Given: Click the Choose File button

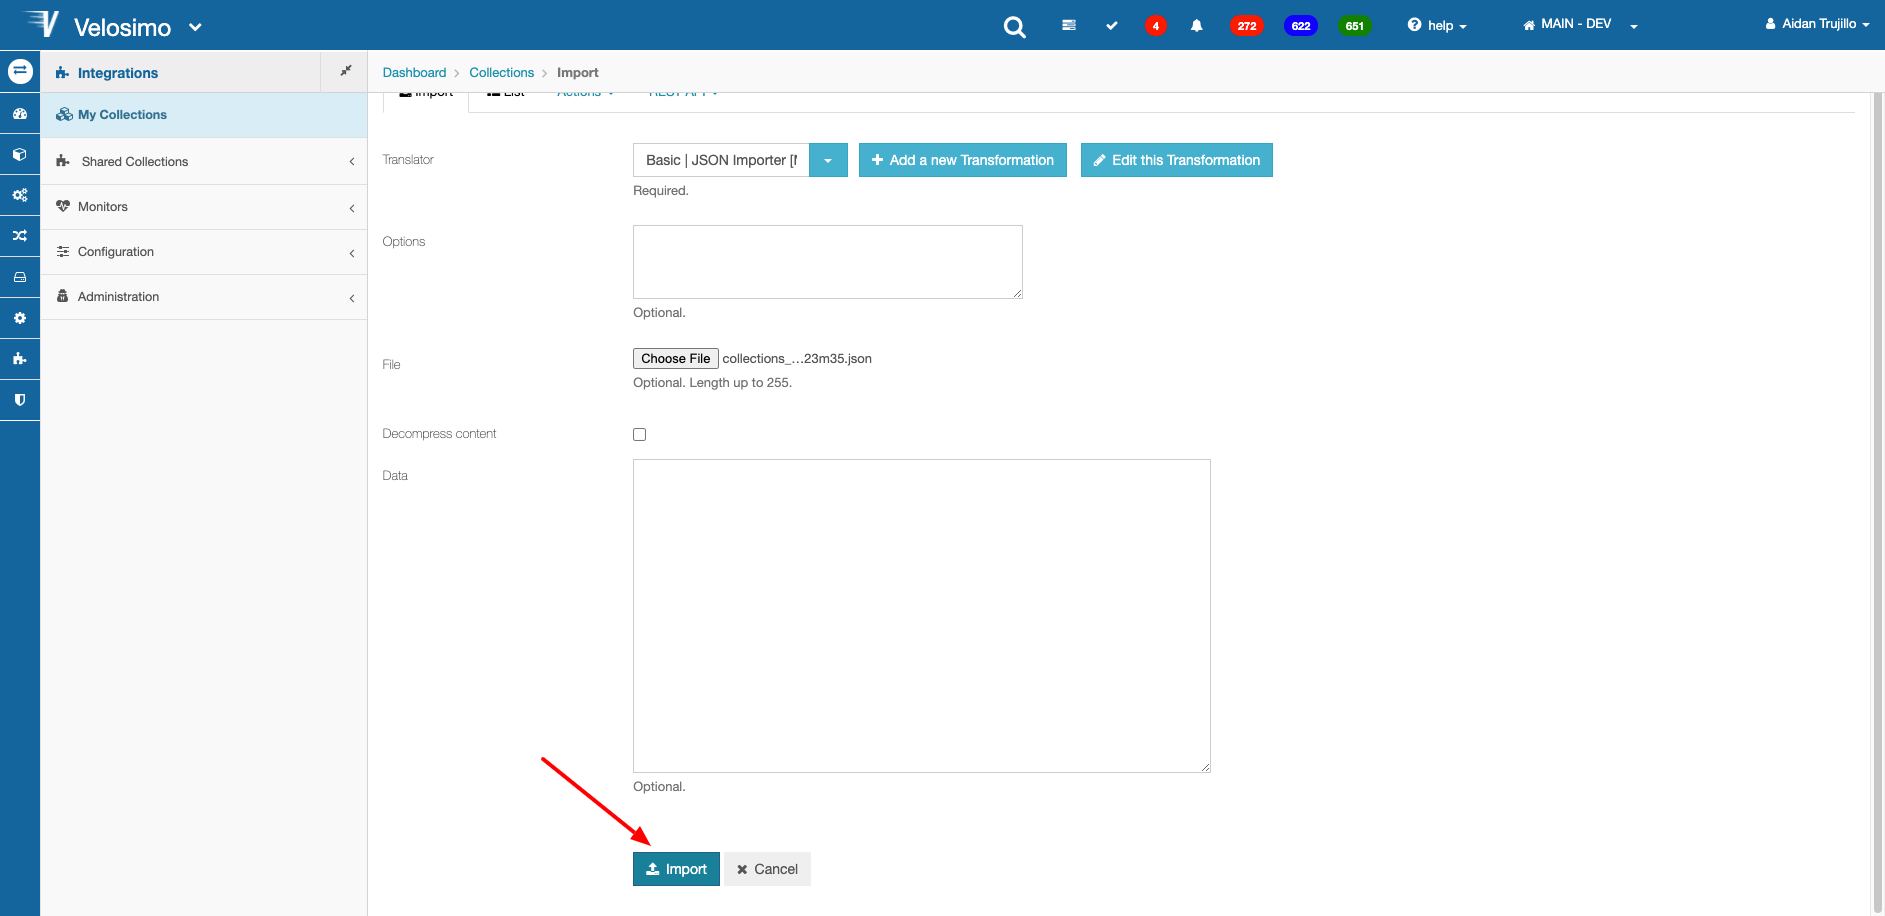Looking at the screenshot, I should tap(676, 358).
